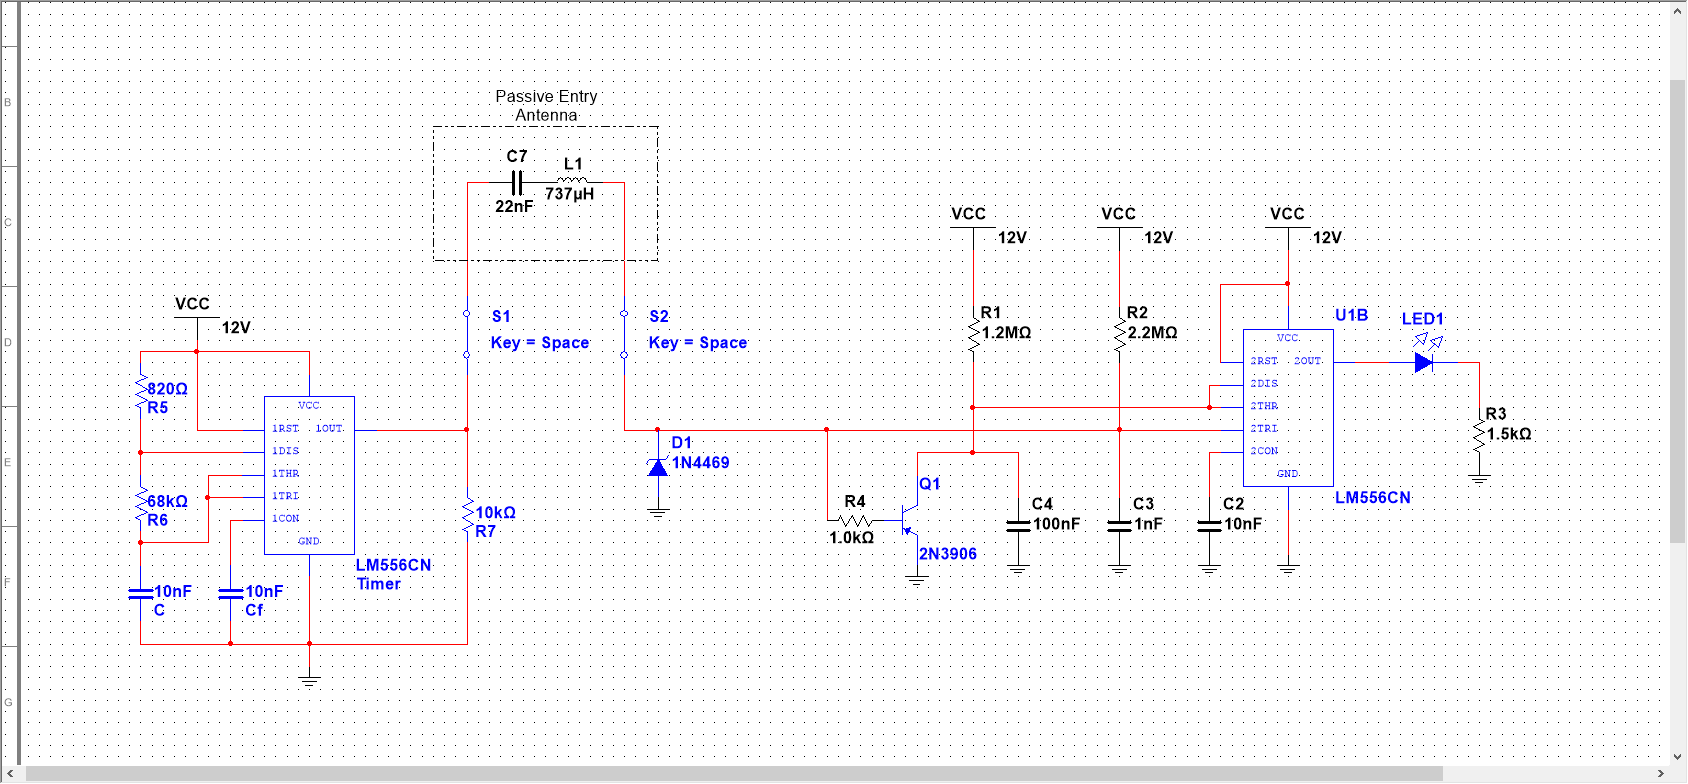Click the 'U1B' reference label
This screenshot has width=1688, height=784.
[1351, 315]
